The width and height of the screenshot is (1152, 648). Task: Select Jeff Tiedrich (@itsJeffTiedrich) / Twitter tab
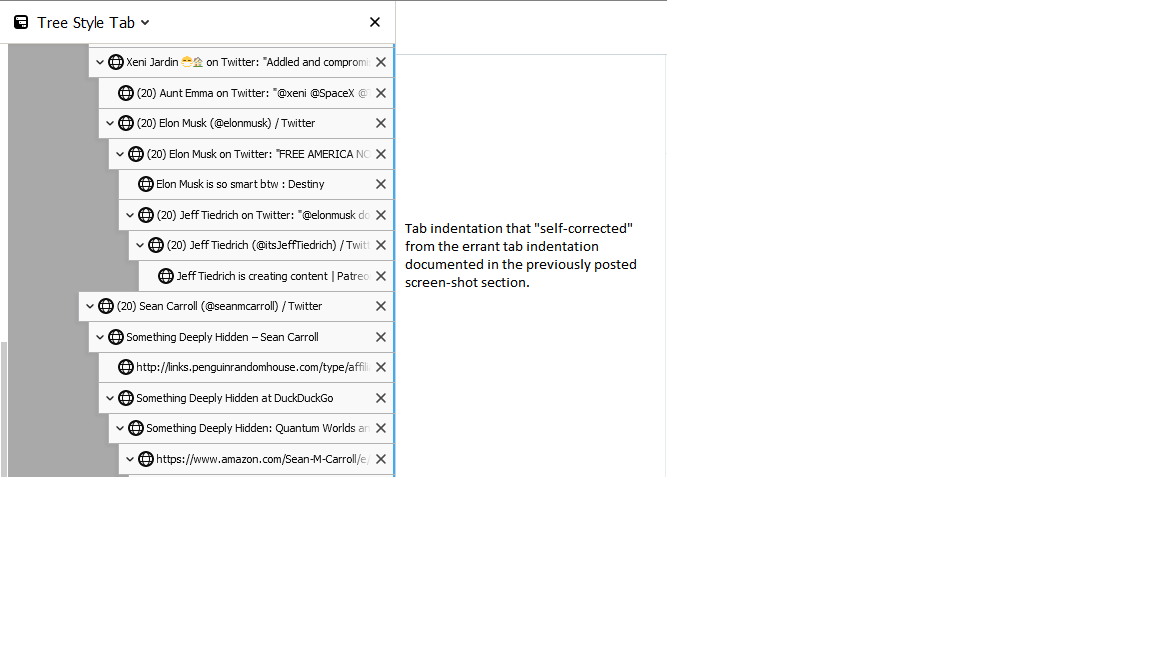click(261, 245)
